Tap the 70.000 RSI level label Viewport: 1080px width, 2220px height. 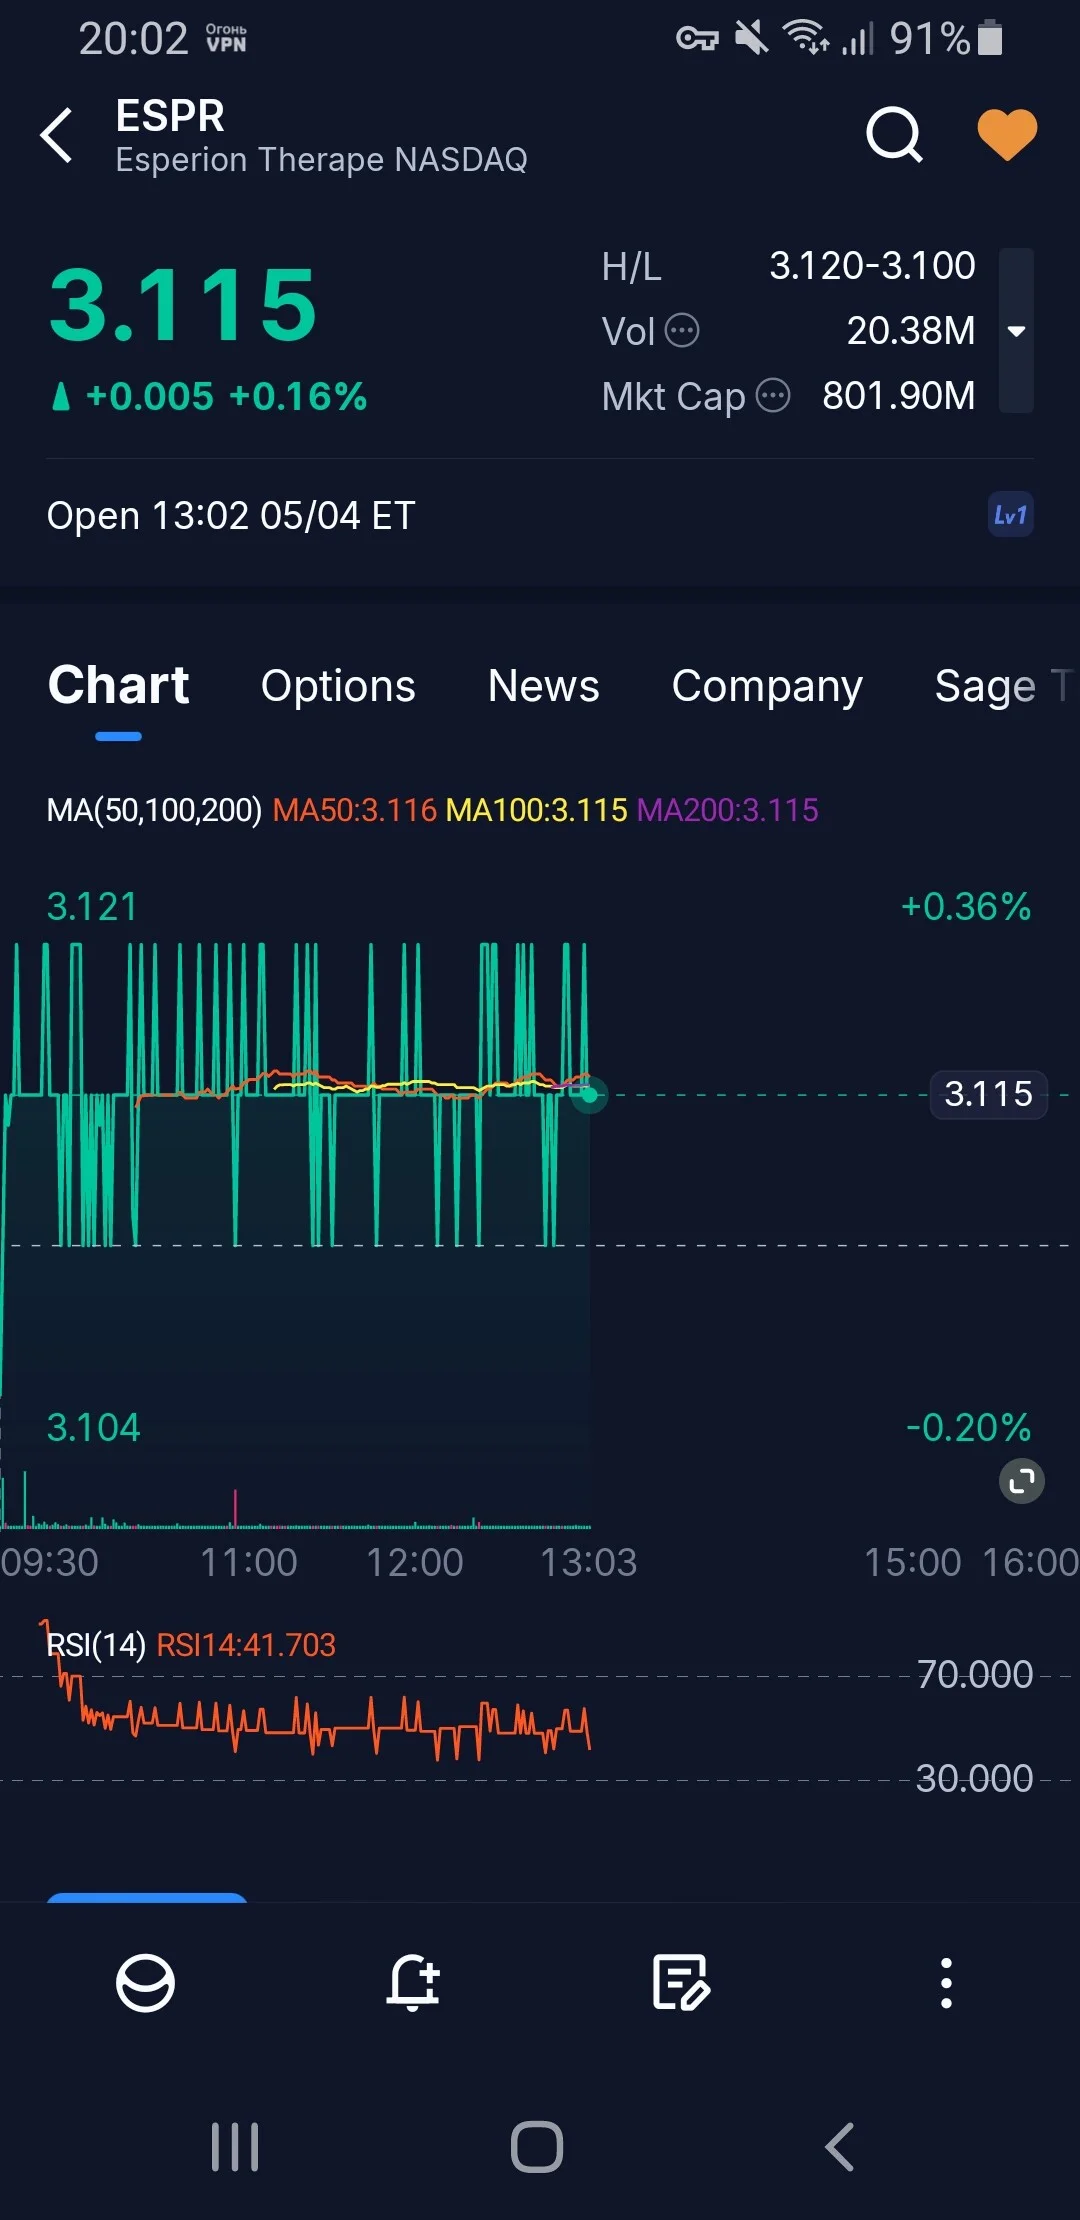point(975,1674)
